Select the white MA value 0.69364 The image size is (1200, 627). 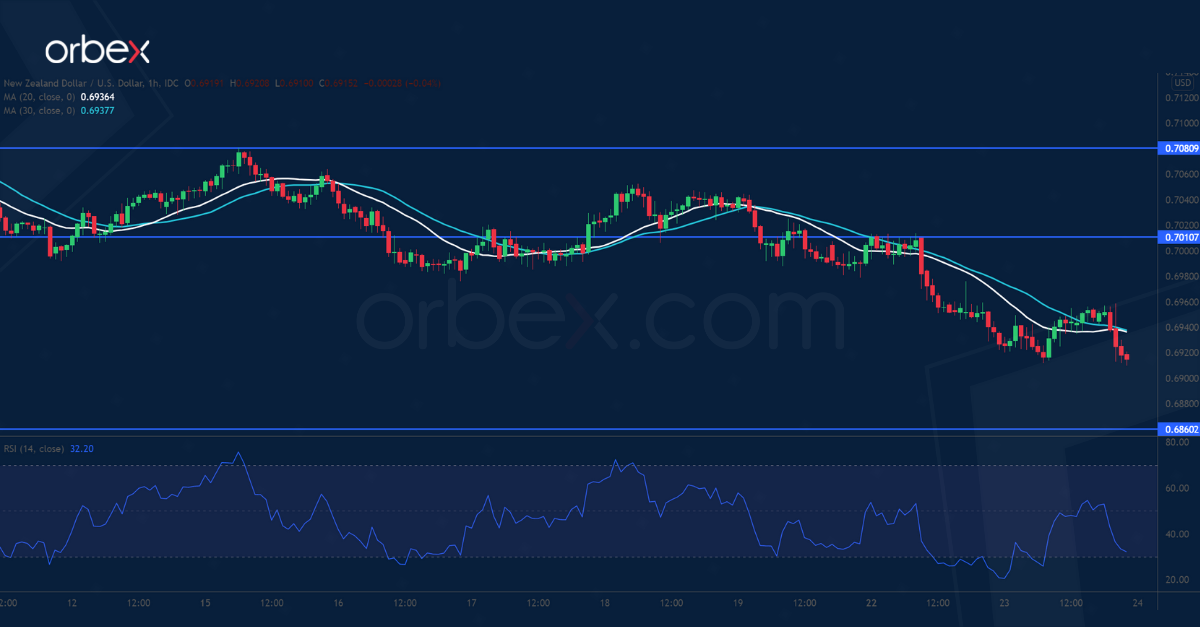tap(97, 98)
